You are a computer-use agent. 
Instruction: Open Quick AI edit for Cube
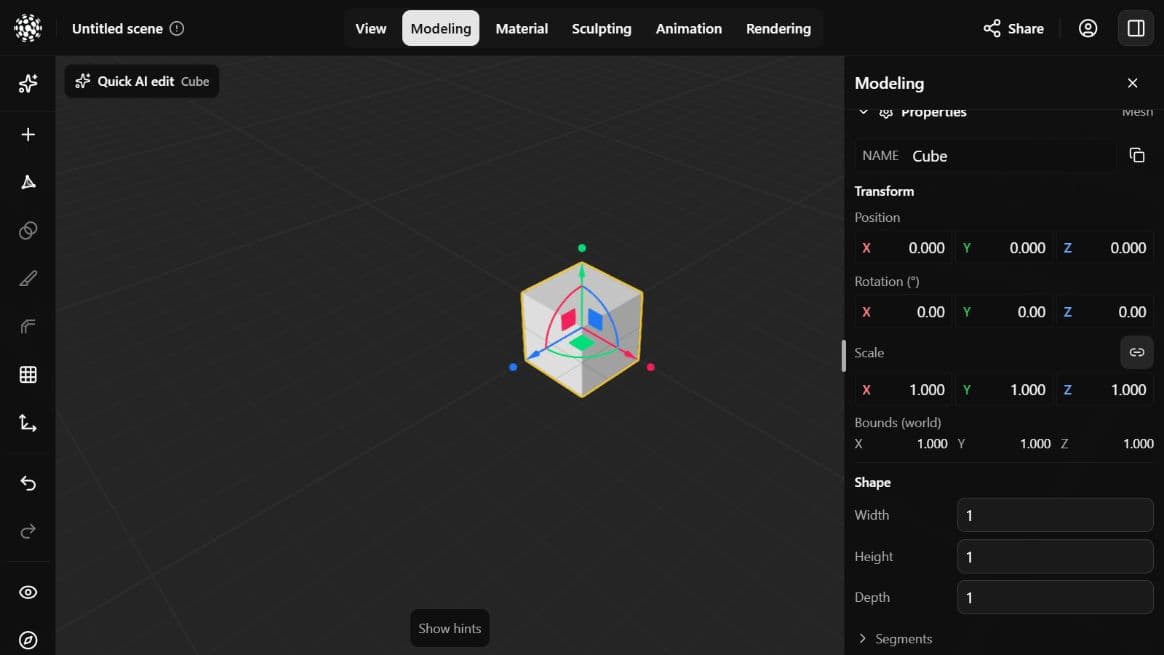click(142, 81)
